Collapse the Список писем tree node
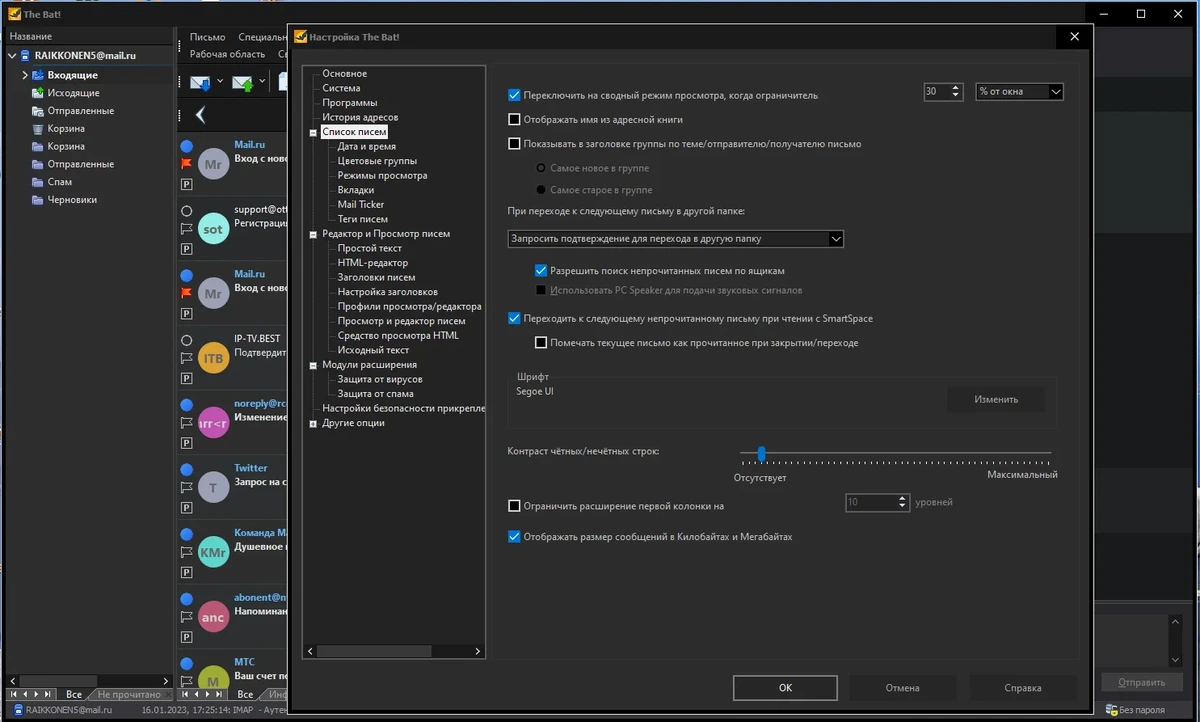This screenshot has width=1200, height=722. pos(313,132)
